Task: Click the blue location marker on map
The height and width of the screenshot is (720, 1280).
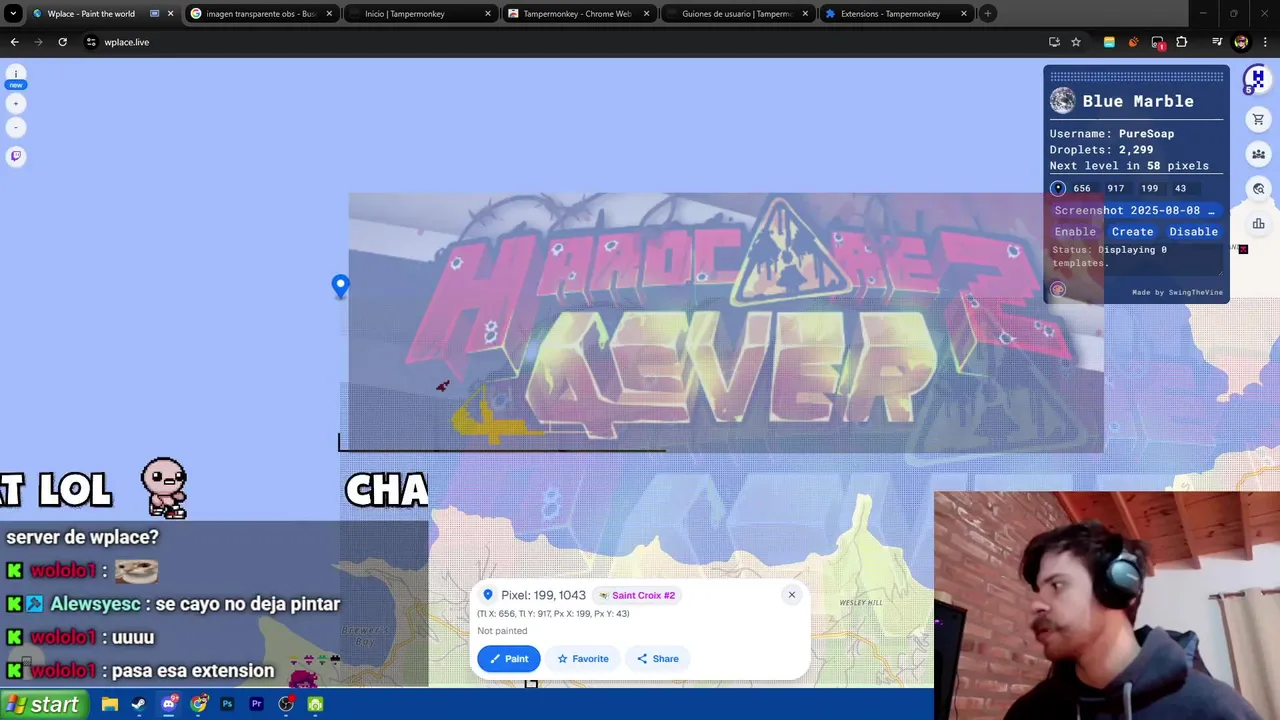Action: pos(340,287)
